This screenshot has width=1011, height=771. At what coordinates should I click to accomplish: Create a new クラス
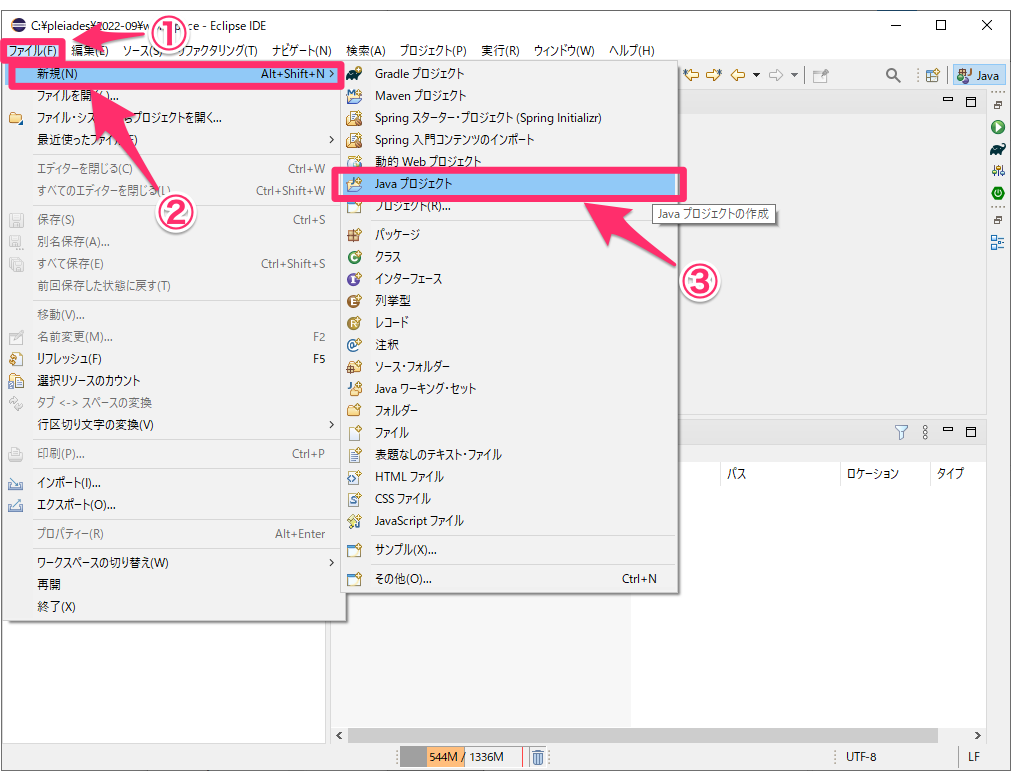(x=509, y=257)
